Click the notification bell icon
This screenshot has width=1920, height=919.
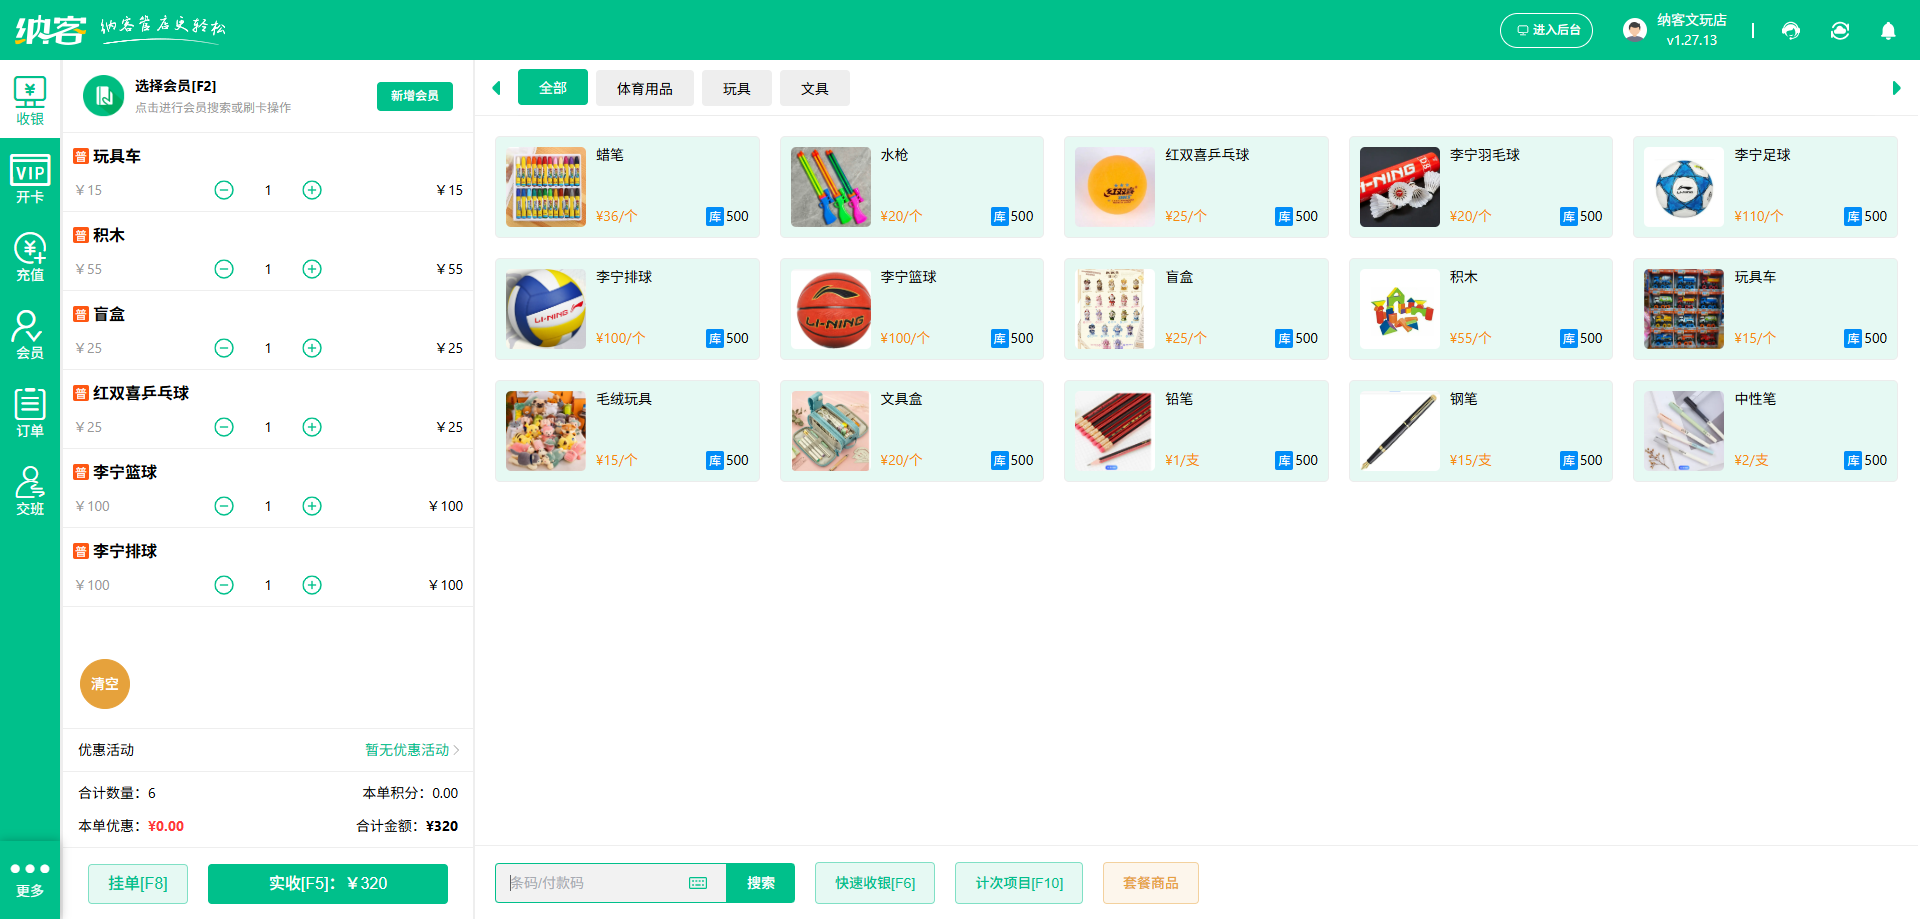click(x=1888, y=31)
